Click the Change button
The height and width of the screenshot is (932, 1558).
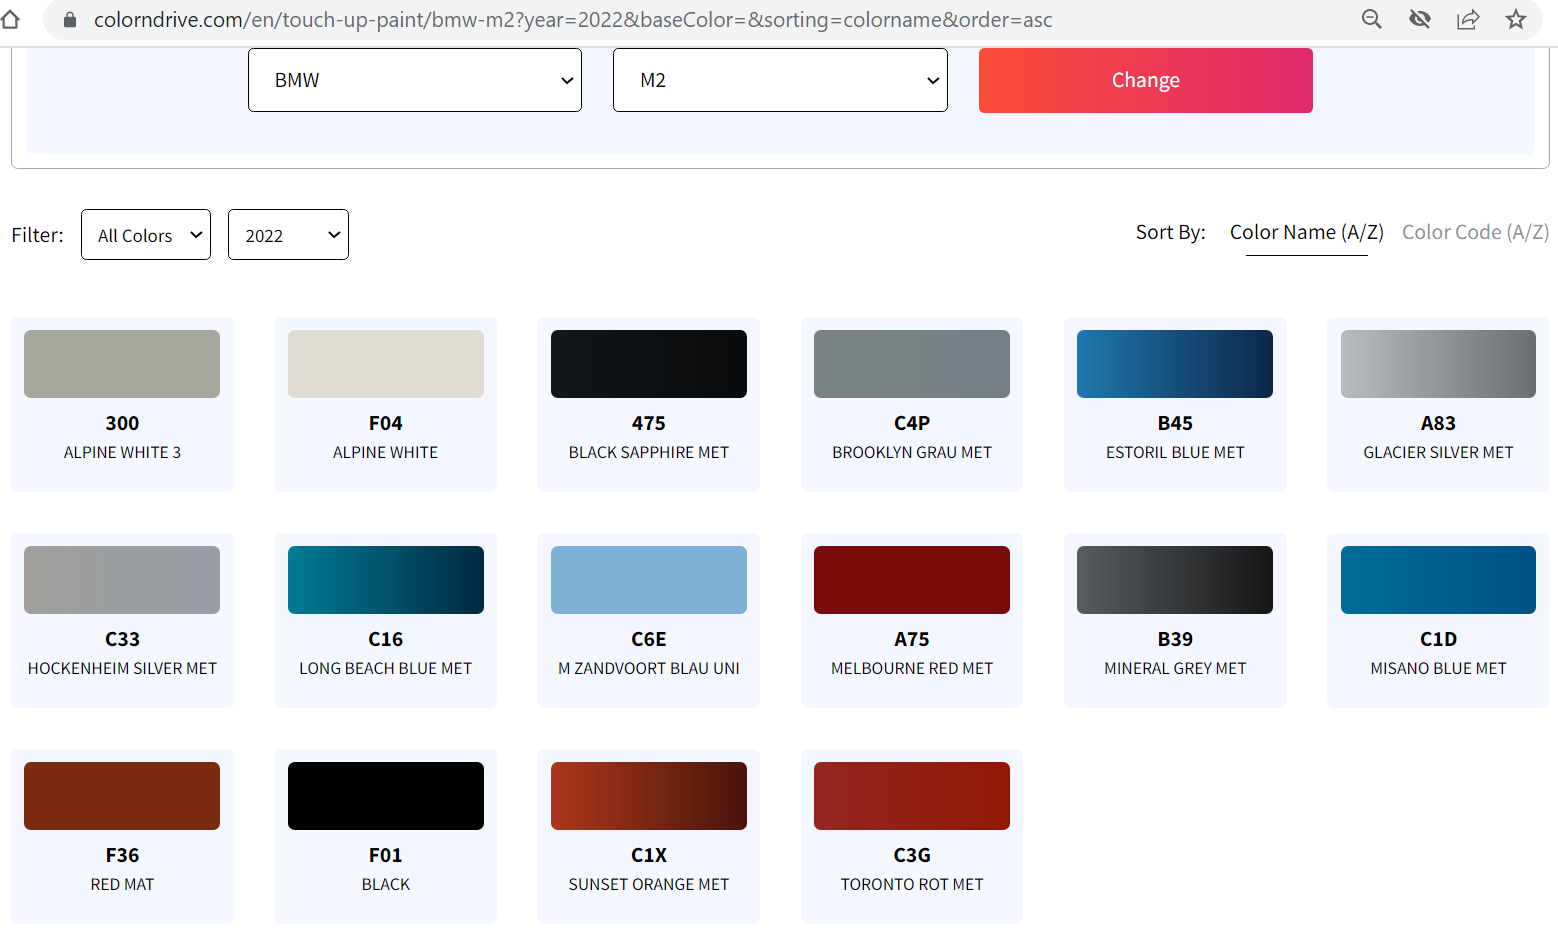[1146, 80]
